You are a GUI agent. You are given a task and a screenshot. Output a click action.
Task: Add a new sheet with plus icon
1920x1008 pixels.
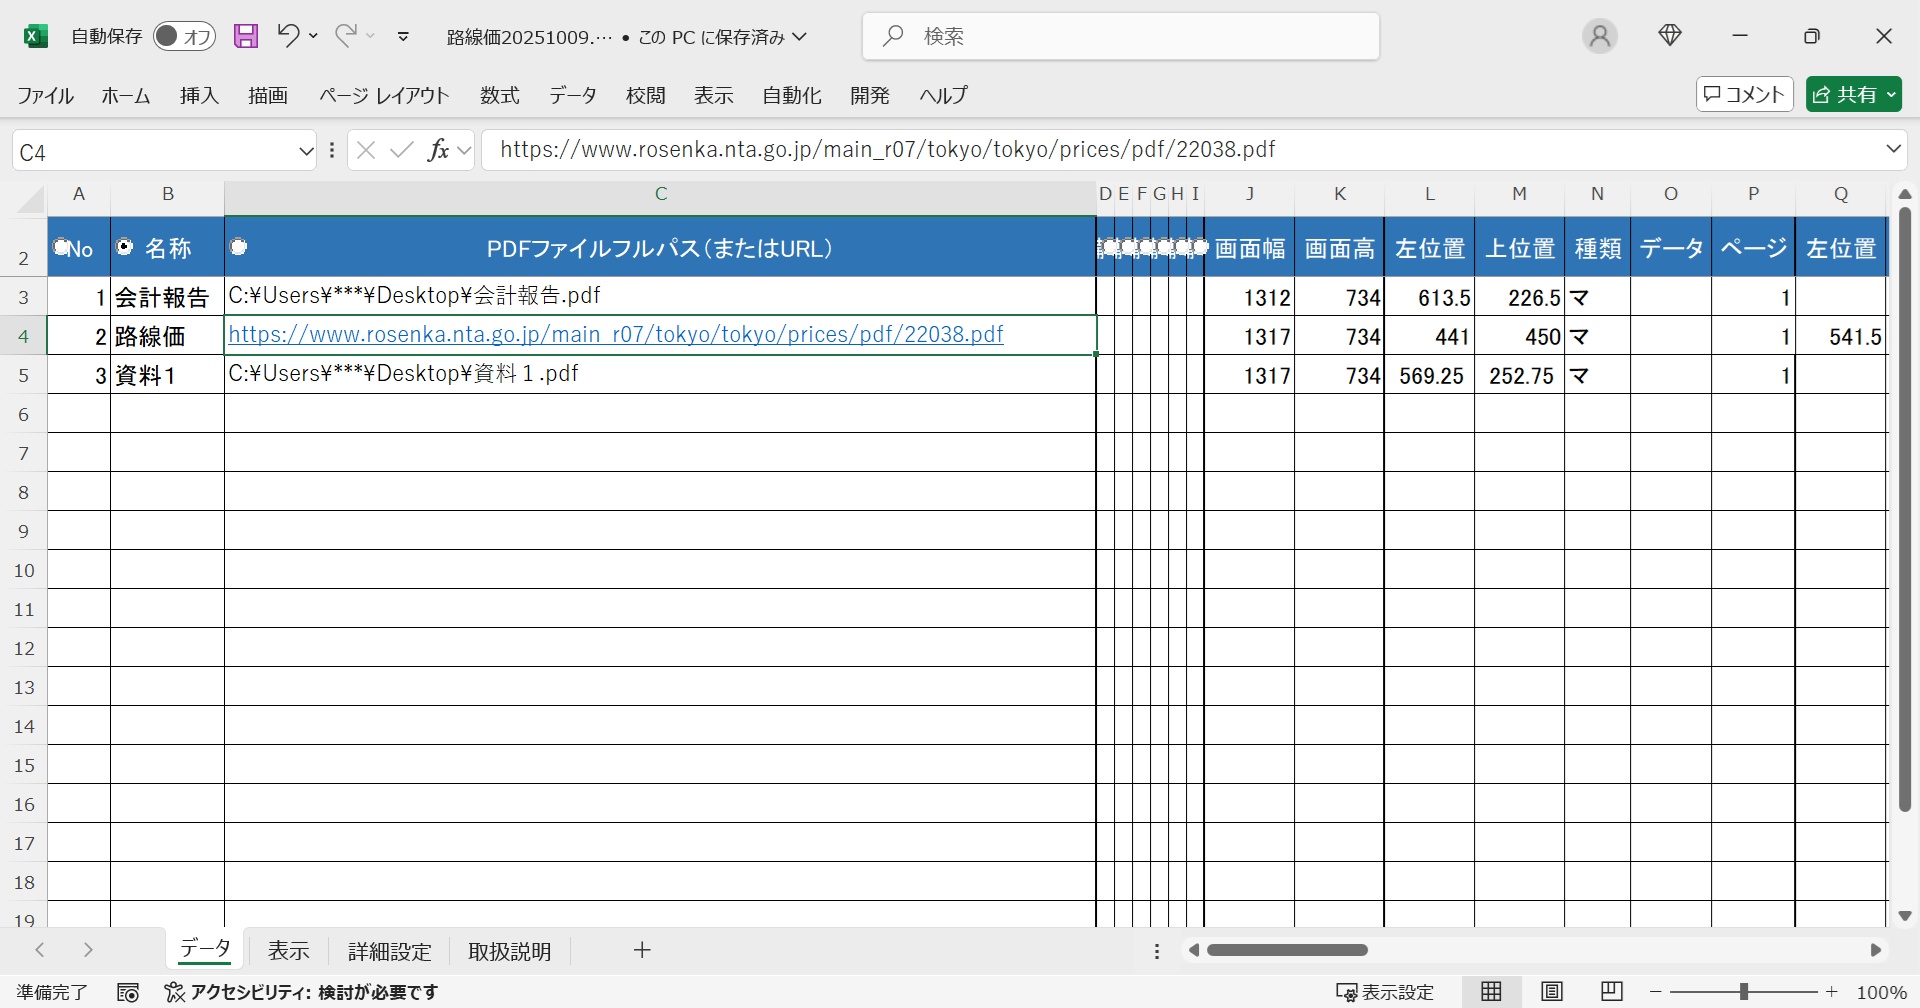642,950
